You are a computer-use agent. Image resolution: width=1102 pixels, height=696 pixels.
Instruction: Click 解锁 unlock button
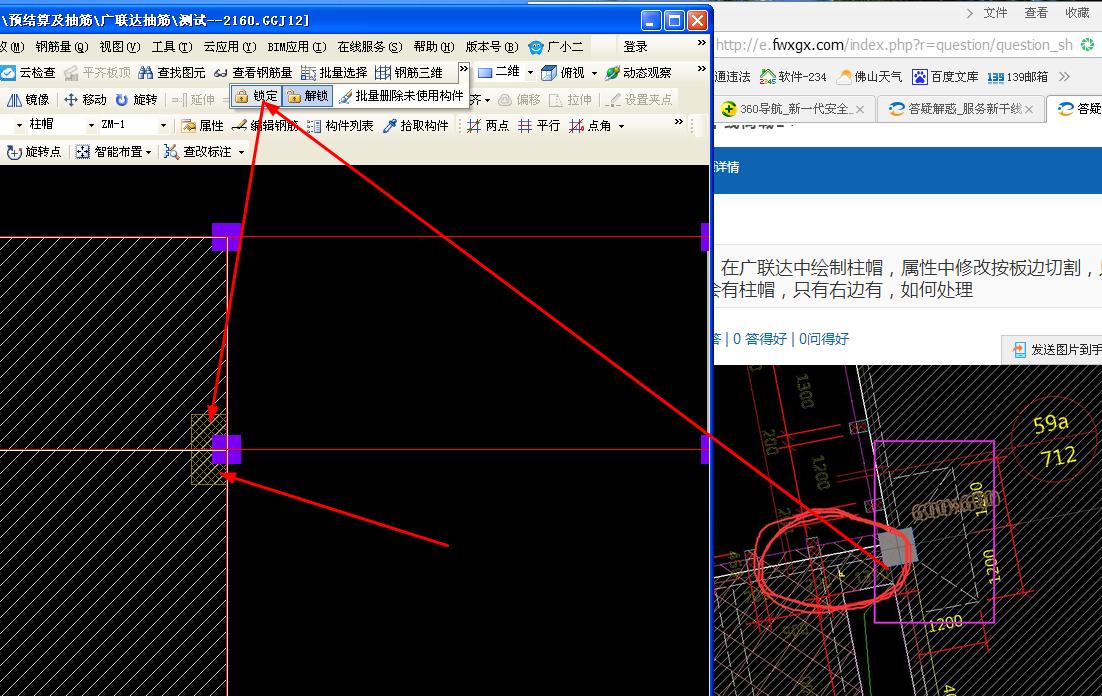[x=307, y=96]
